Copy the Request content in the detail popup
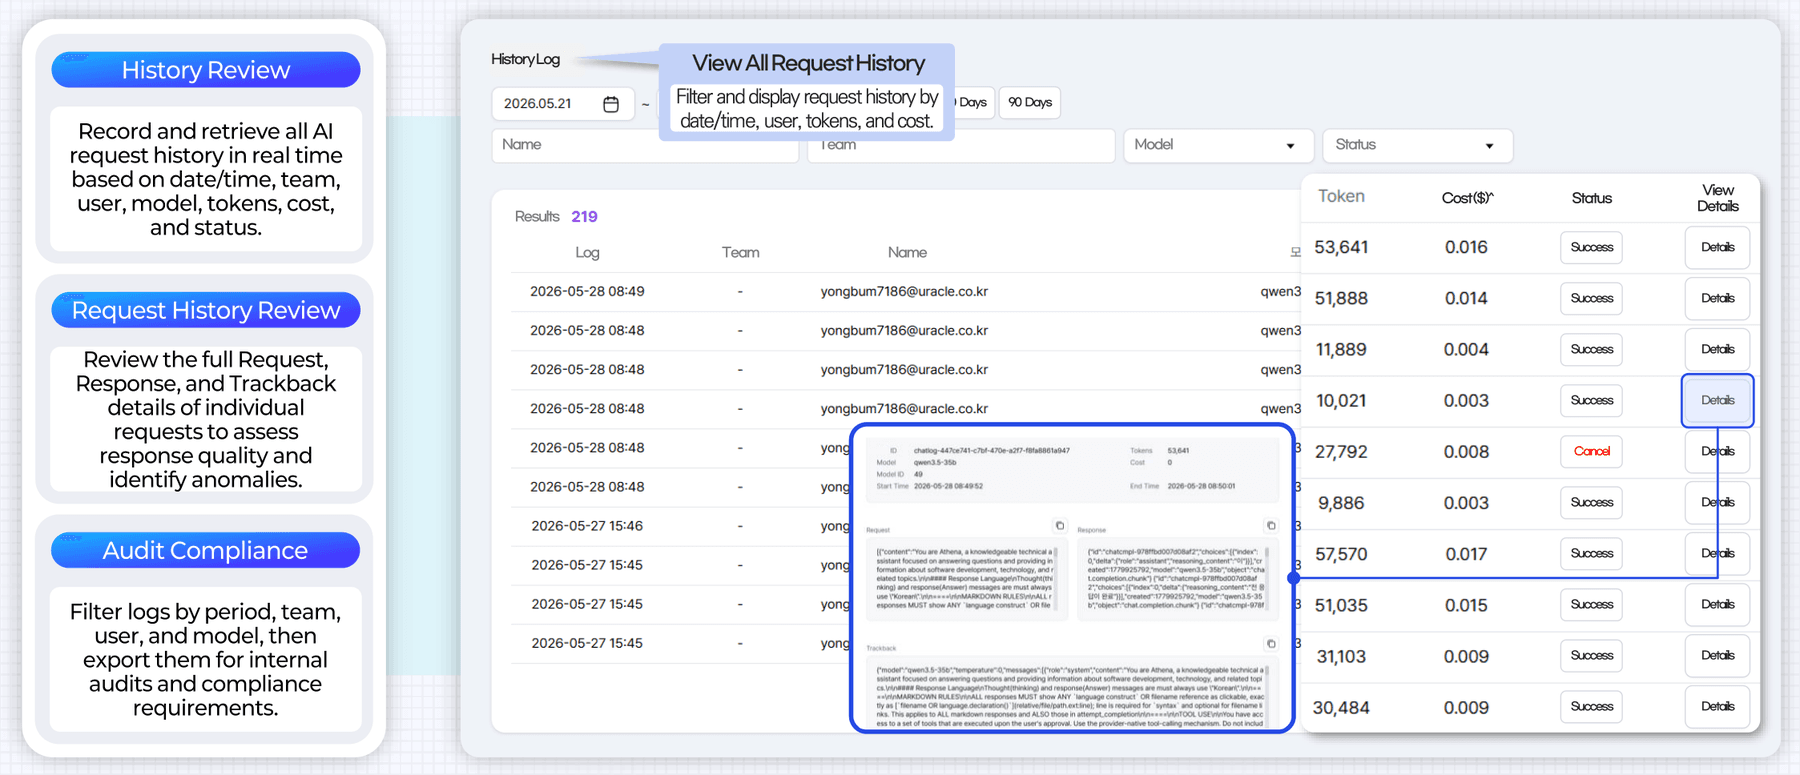1800x775 pixels. pyautogui.click(x=1060, y=526)
